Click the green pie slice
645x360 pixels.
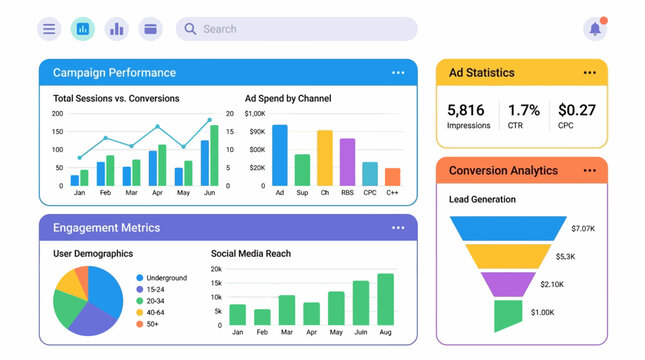point(68,309)
